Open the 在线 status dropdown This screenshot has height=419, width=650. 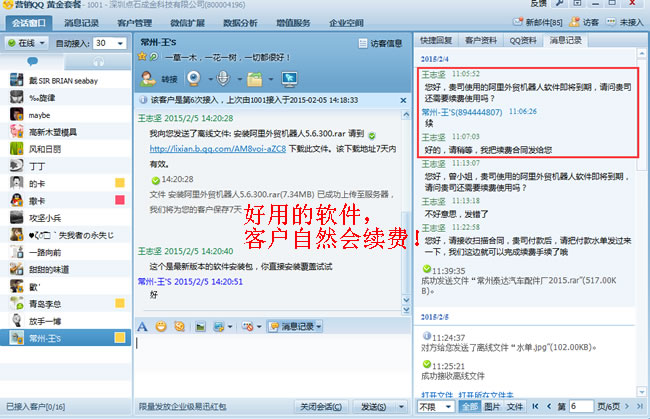27,43
